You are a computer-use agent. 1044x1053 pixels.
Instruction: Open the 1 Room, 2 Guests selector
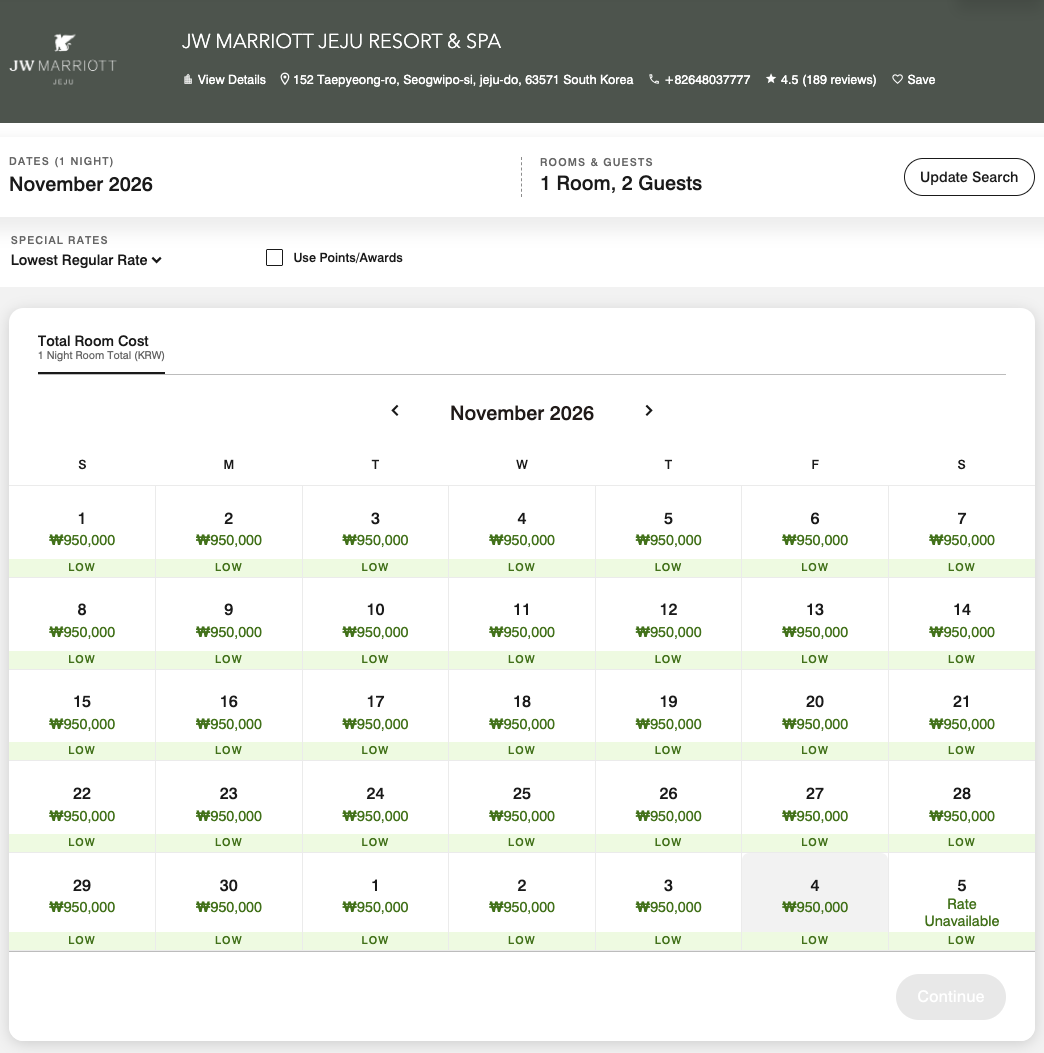point(621,183)
